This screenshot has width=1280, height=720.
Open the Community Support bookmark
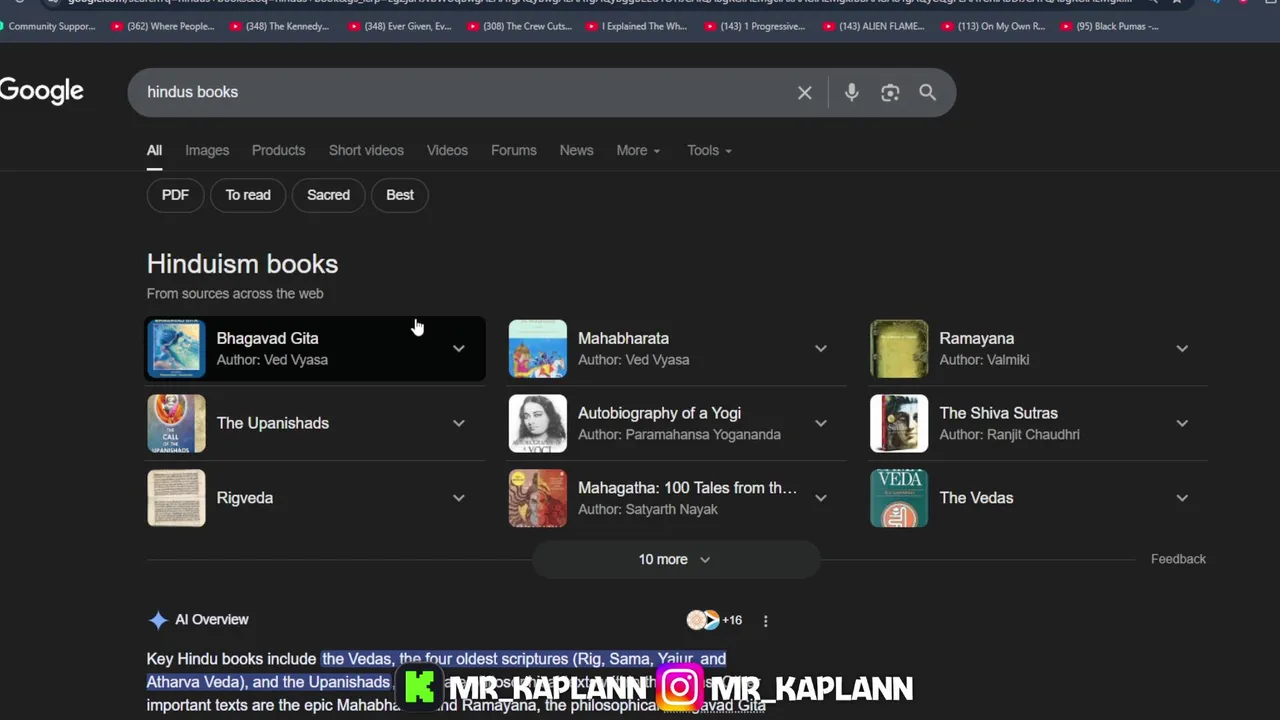tap(48, 26)
